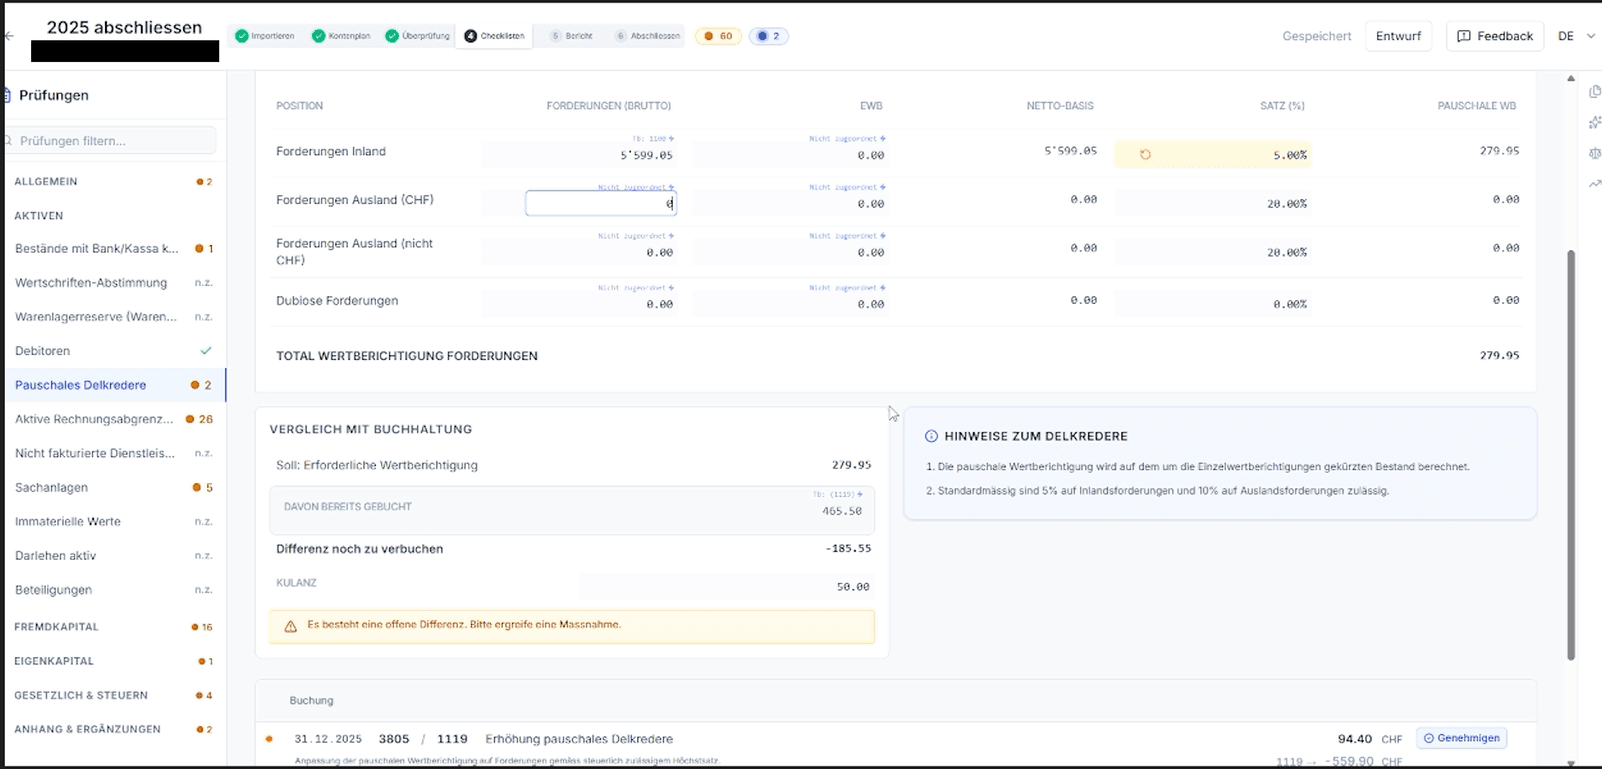This screenshot has height=769, width=1602.
Task: Click the Entwurf status button
Action: [x=1398, y=36]
